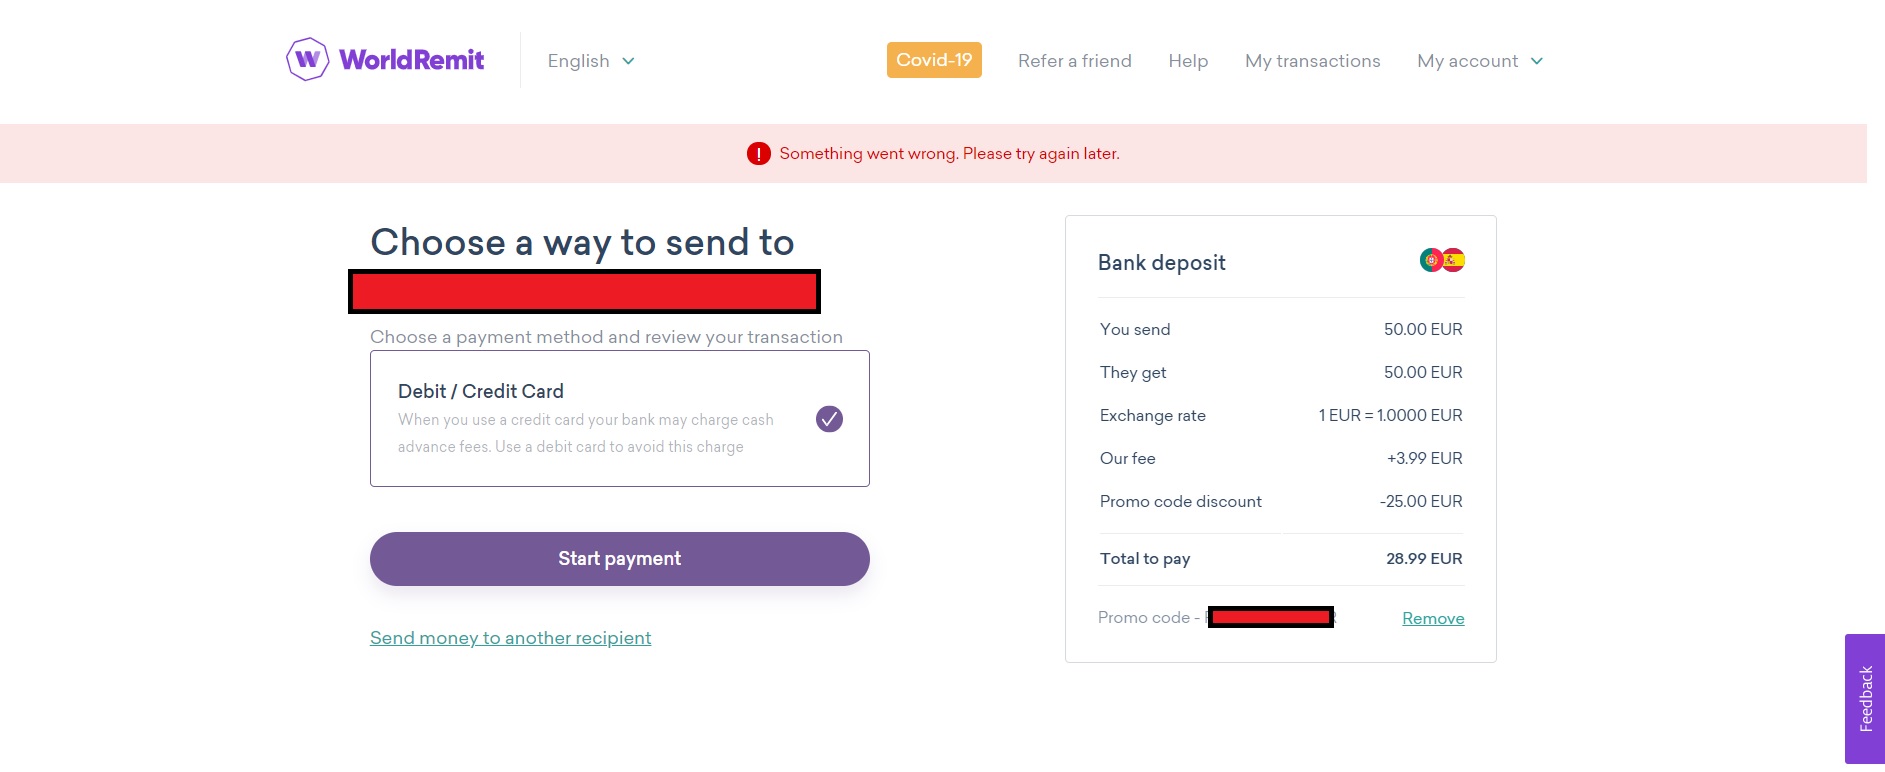1885x772 pixels.
Task: Go to Refer a friend
Action: (1074, 61)
